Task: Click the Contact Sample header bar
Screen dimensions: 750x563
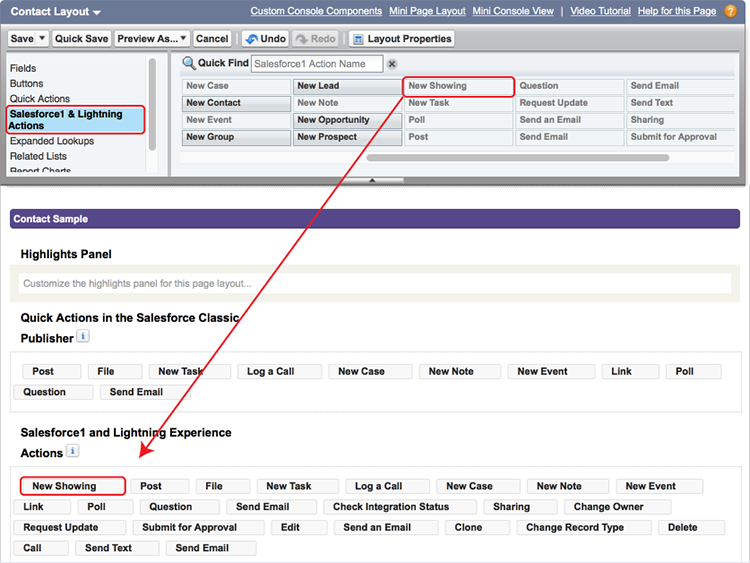Action: [x=375, y=219]
